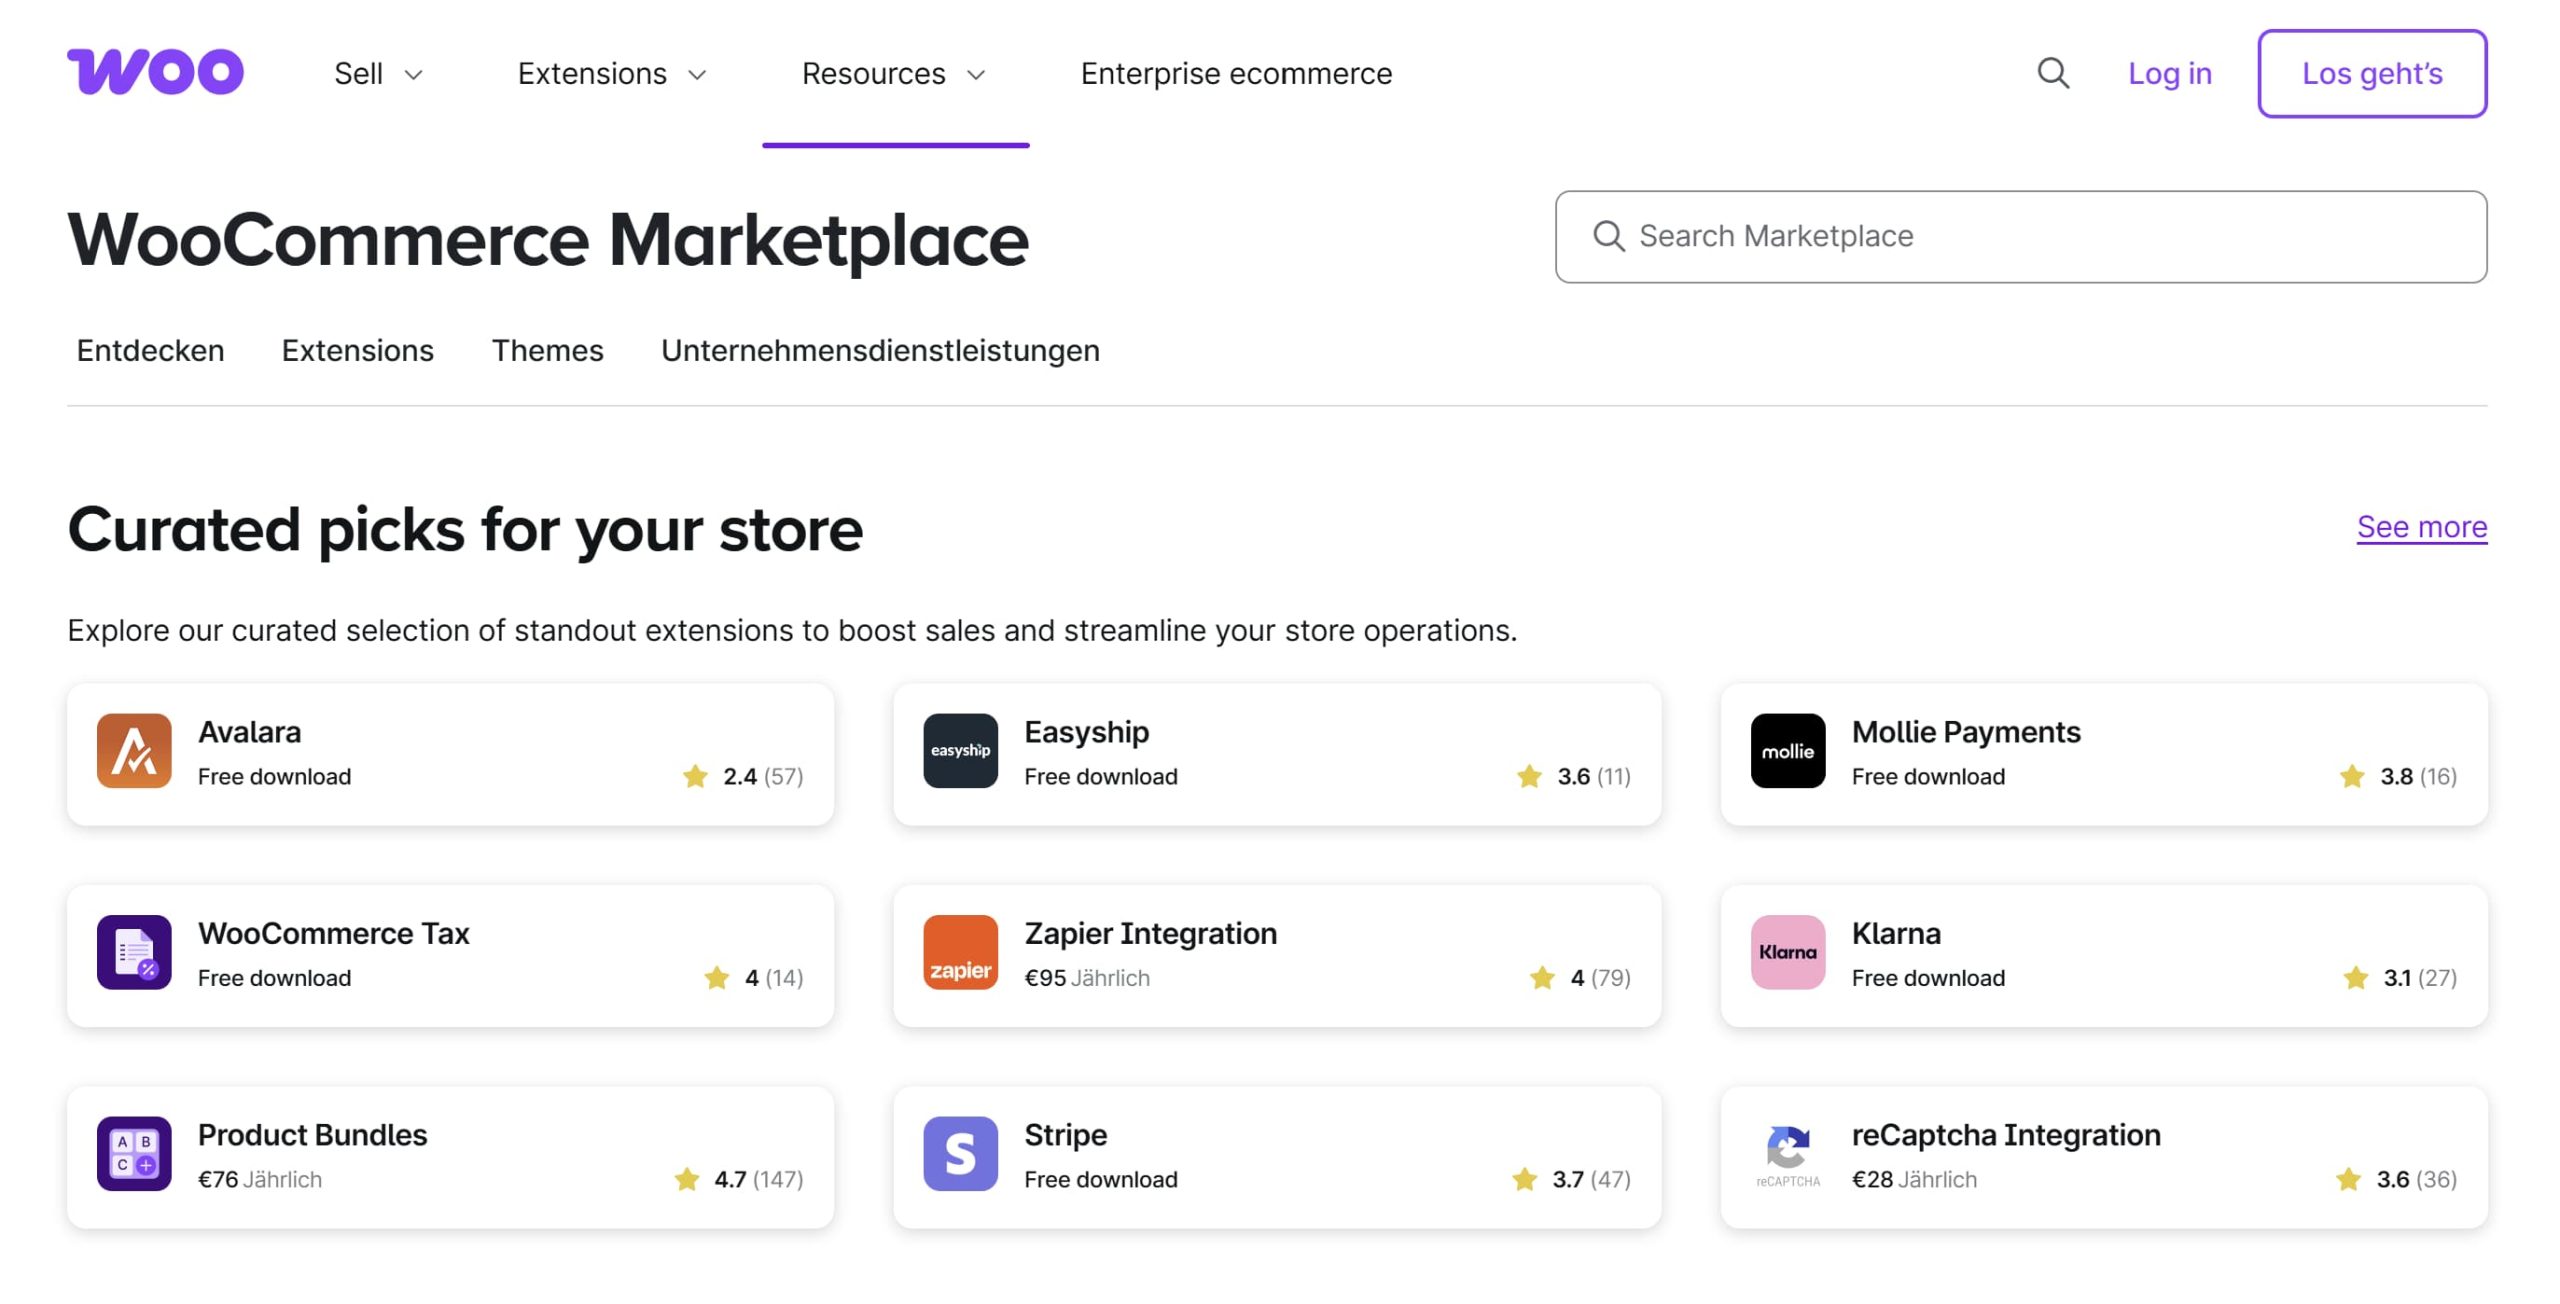The image size is (2560, 1304).
Task: Click the Product Bundles icon
Action: tap(134, 1154)
